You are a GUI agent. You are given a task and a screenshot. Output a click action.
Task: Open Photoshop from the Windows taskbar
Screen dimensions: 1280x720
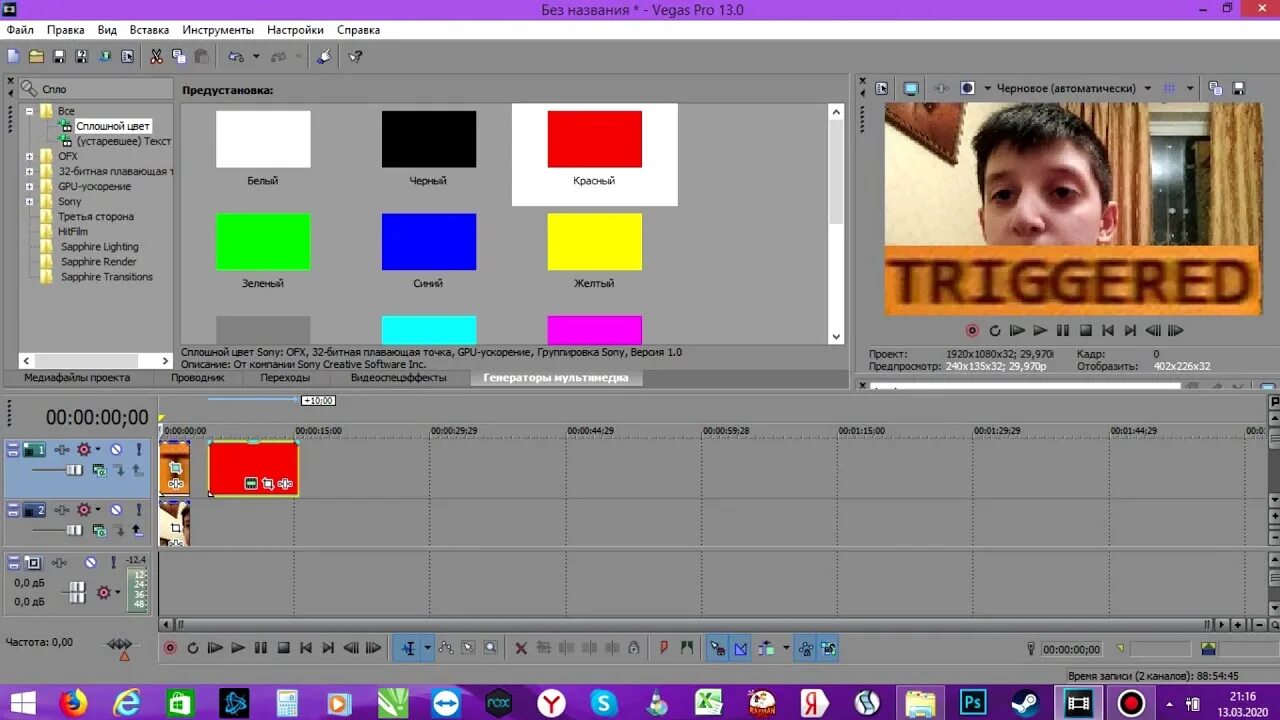973,702
